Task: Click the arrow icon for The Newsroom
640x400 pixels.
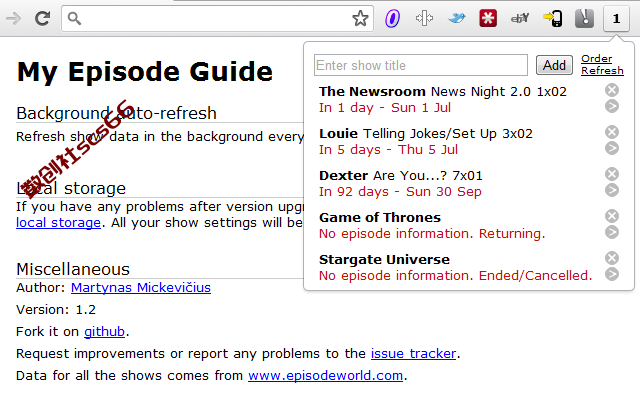Action: tap(612, 107)
